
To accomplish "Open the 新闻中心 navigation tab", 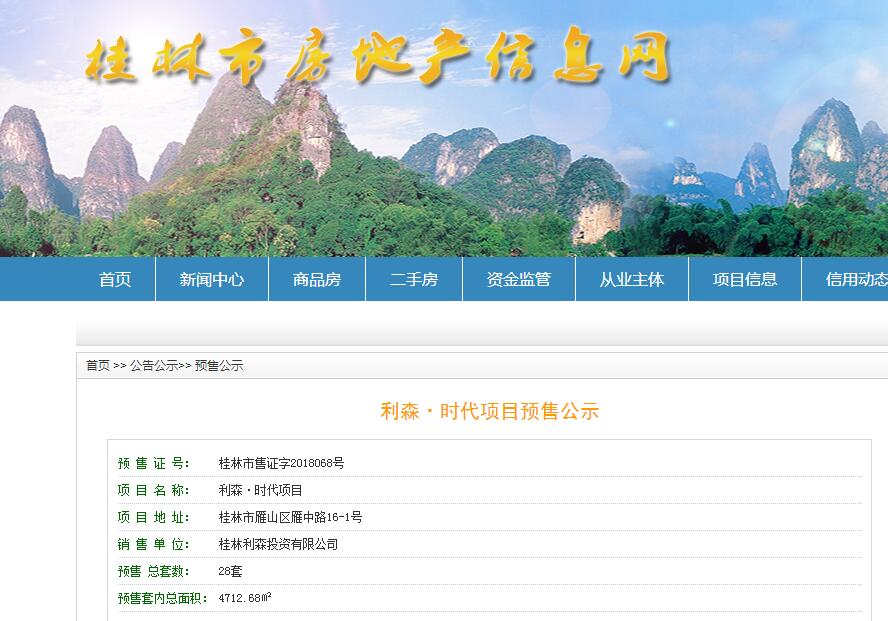I will 212,280.
